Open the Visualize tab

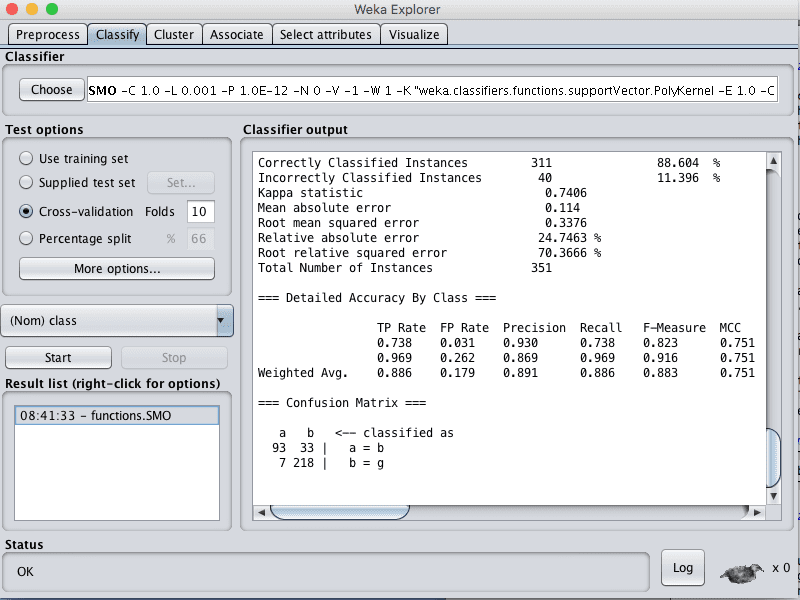[x=414, y=35]
